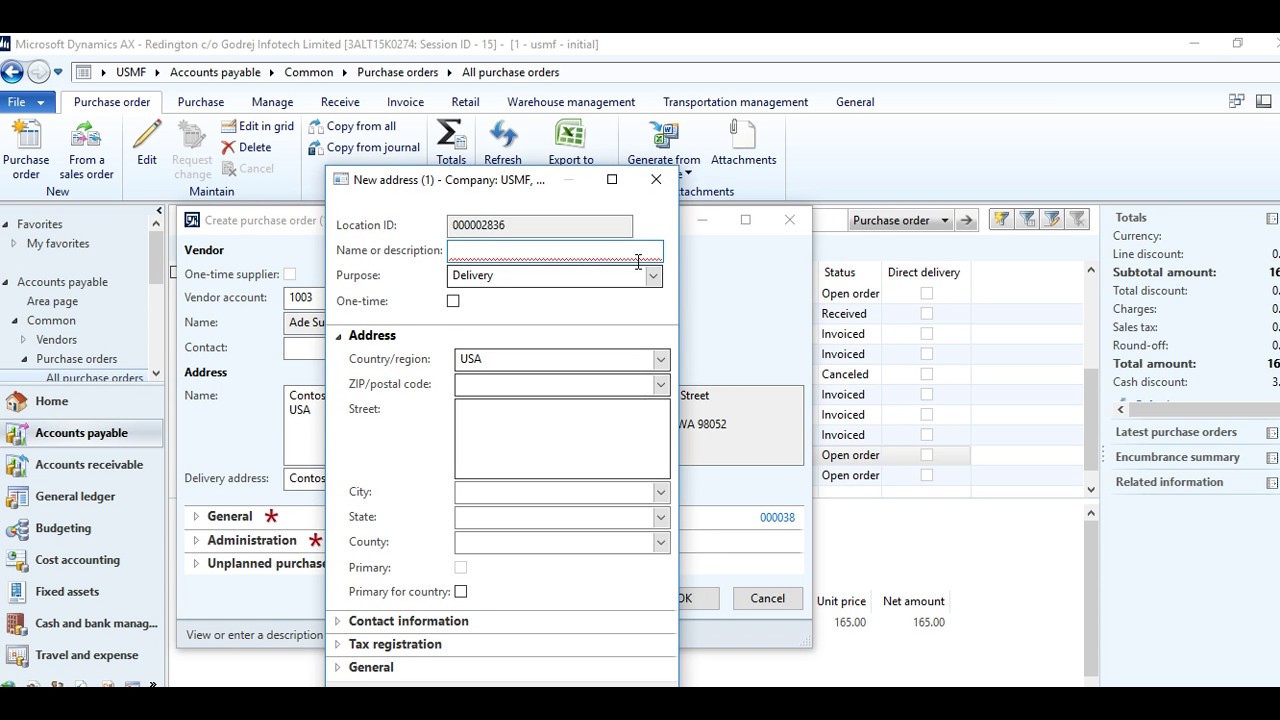
Task: Click the Street text box
Action: pos(562,439)
